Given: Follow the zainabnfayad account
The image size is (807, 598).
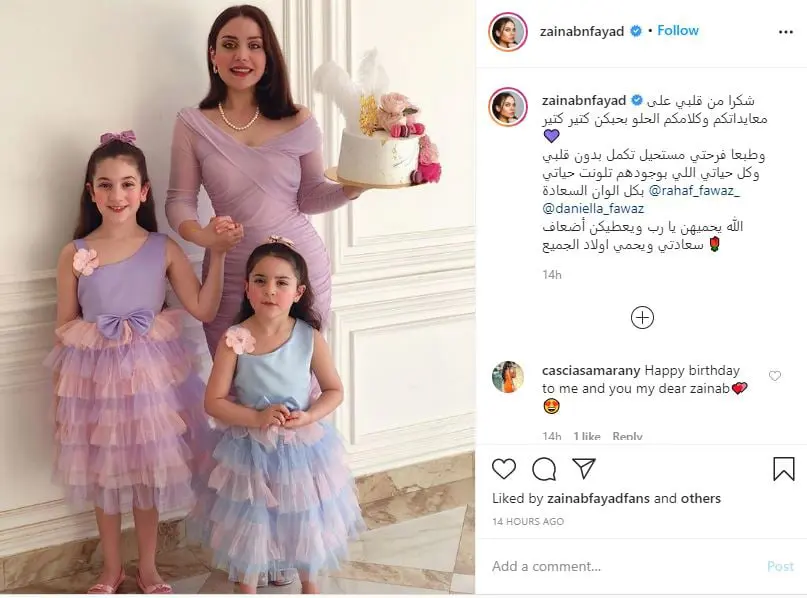Looking at the screenshot, I should [678, 30].
